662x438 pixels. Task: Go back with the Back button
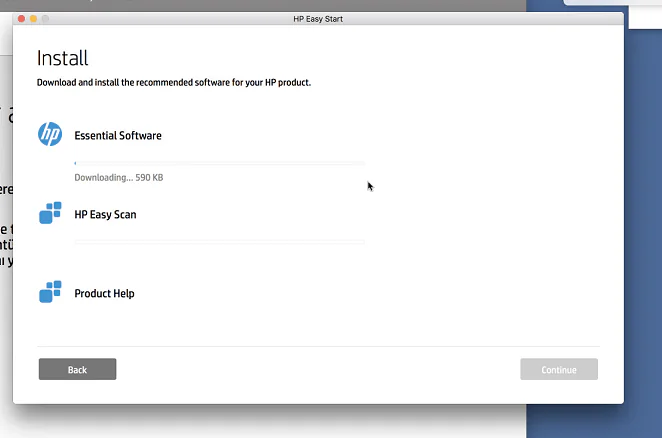(x=77, y=370)
